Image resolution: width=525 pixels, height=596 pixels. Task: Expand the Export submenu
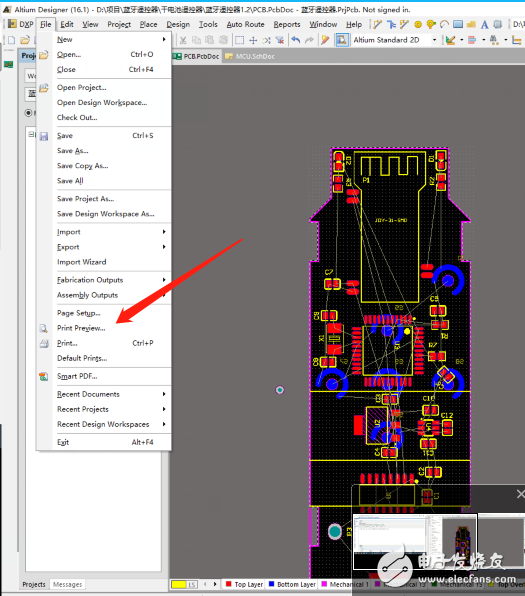164,247
